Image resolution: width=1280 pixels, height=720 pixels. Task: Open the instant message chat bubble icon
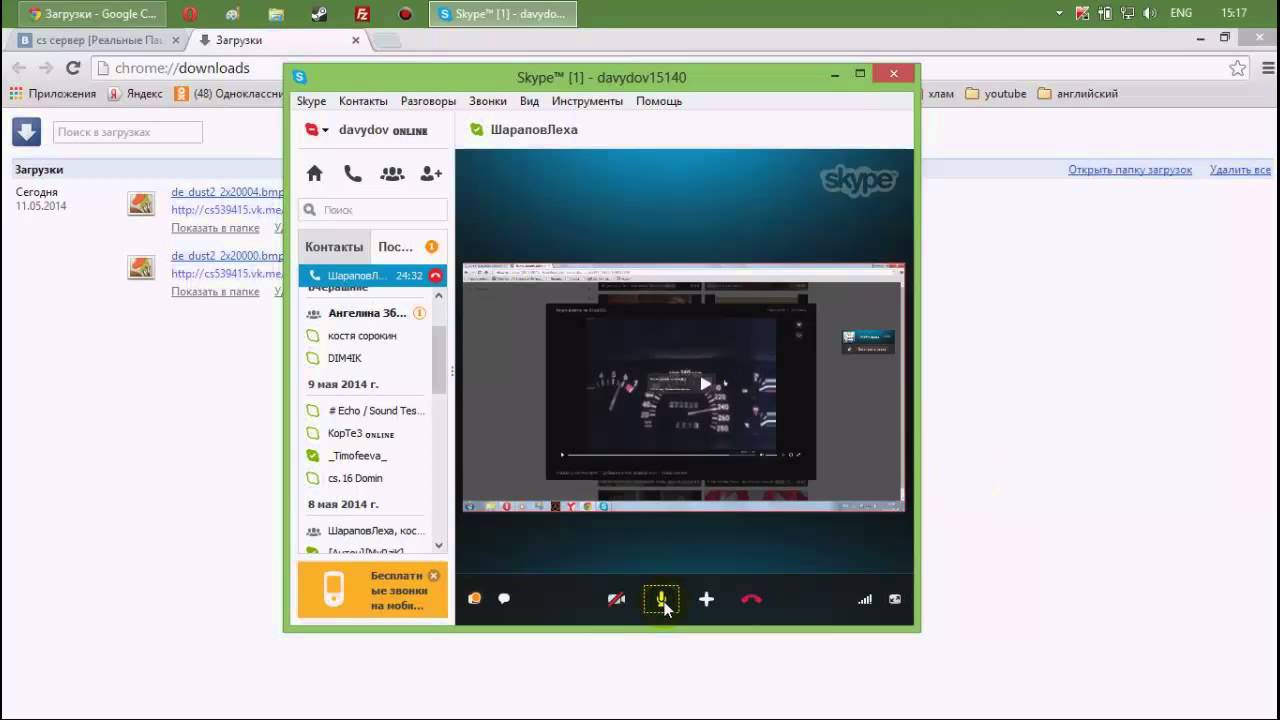504,599
